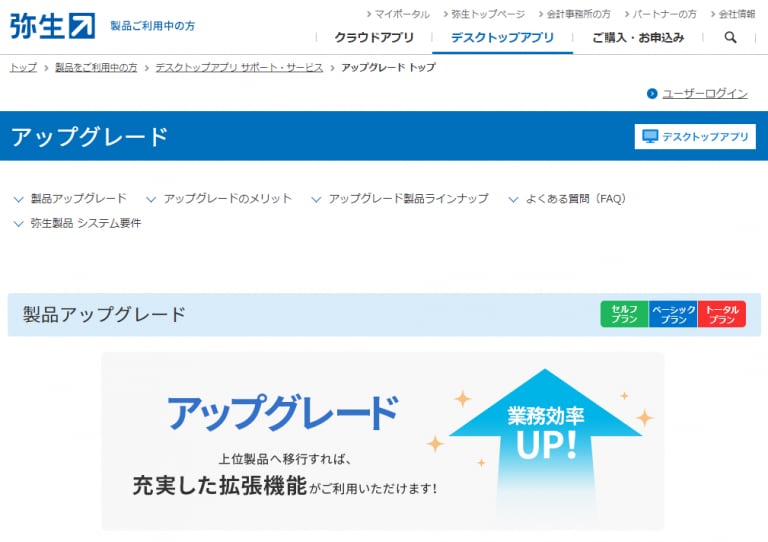
Task: Click the ユーザーログイン link
Action: (705, 94)
